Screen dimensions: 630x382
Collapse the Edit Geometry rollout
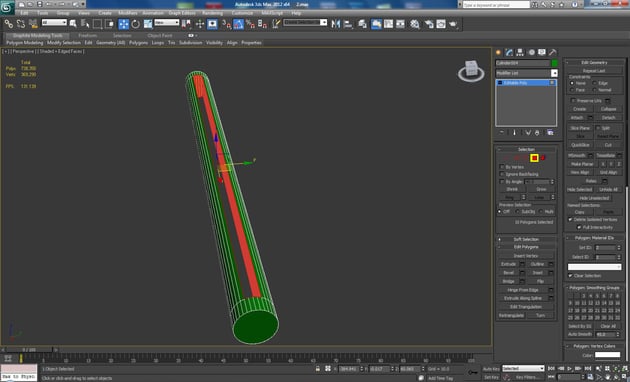(x=595, y=63)
